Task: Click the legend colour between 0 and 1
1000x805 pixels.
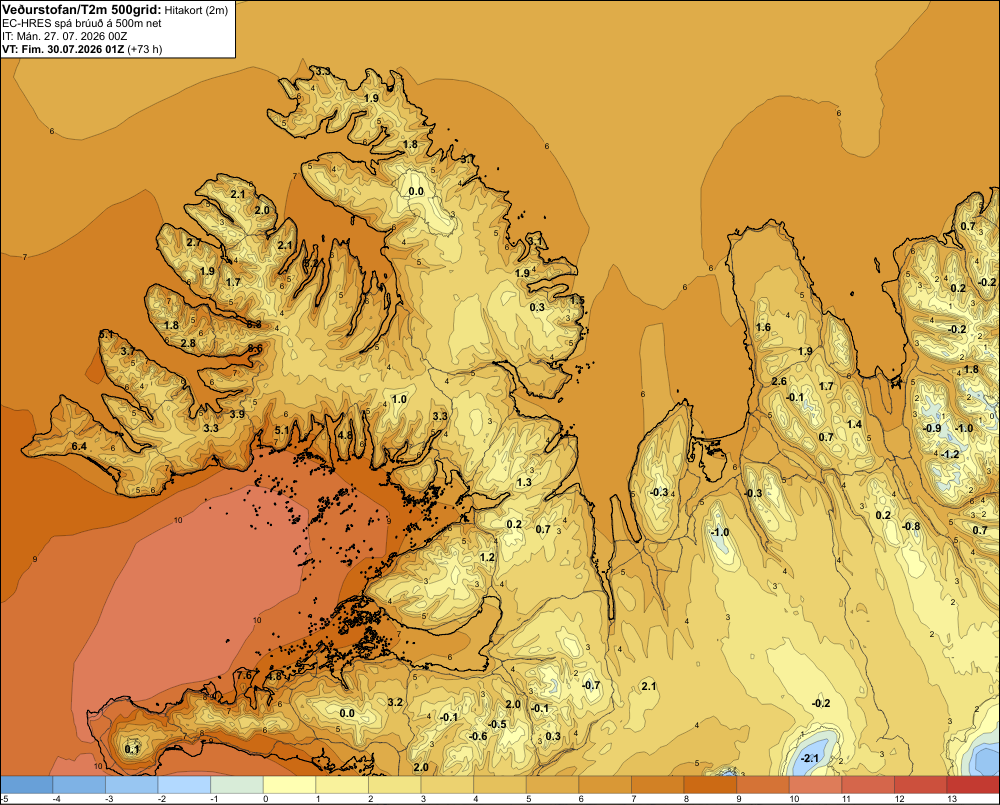Action: (289, 785)
